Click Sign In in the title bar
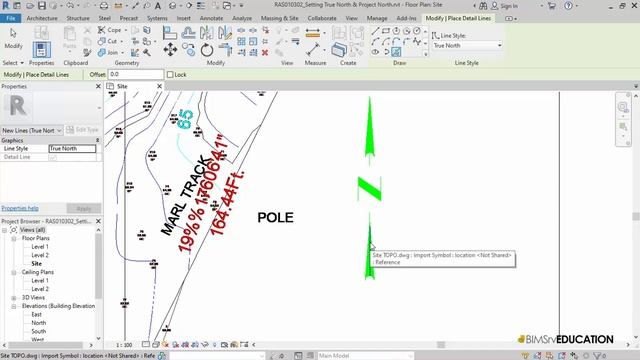640x360 pixels. tap(509, 6)
